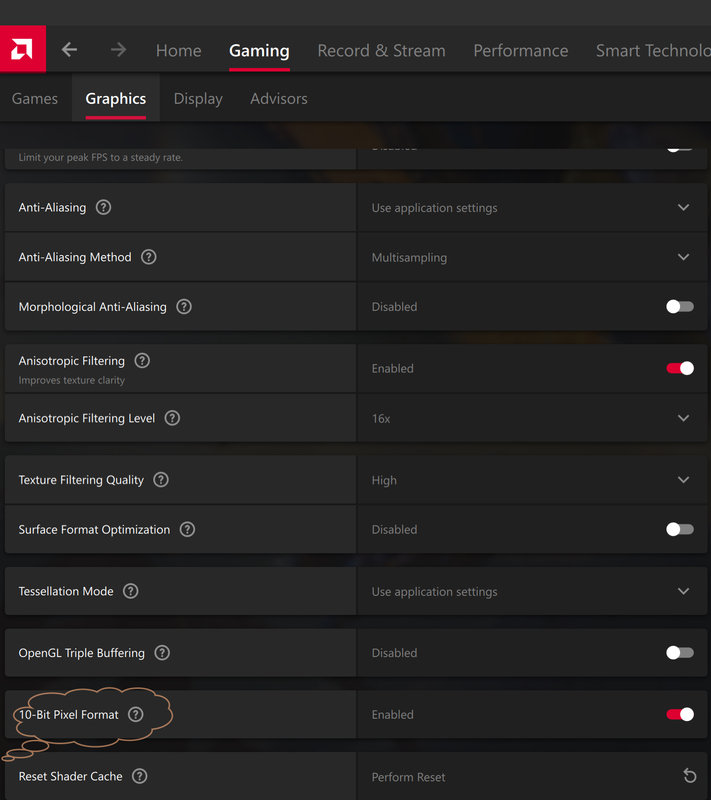Enable Morphological Anti-Aliasing toggle

click(680, 306)
